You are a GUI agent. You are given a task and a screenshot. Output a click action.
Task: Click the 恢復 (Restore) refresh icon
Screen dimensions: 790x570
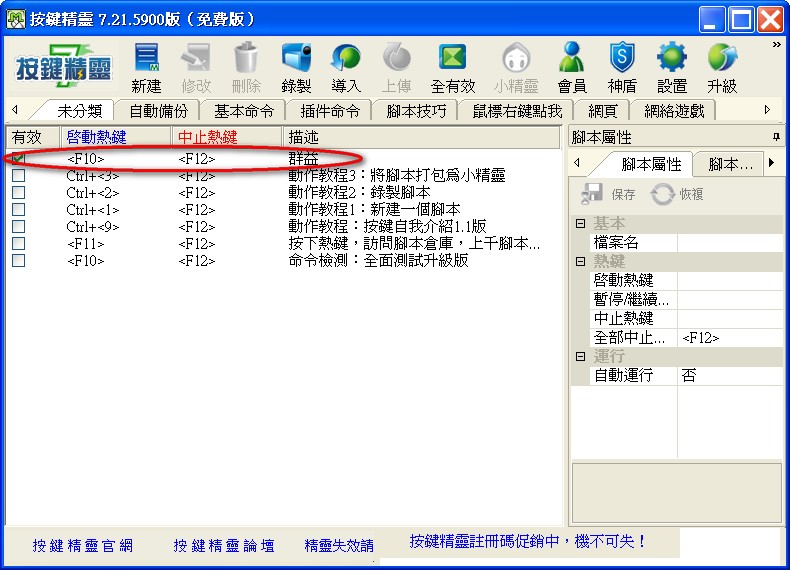point(662,194)
